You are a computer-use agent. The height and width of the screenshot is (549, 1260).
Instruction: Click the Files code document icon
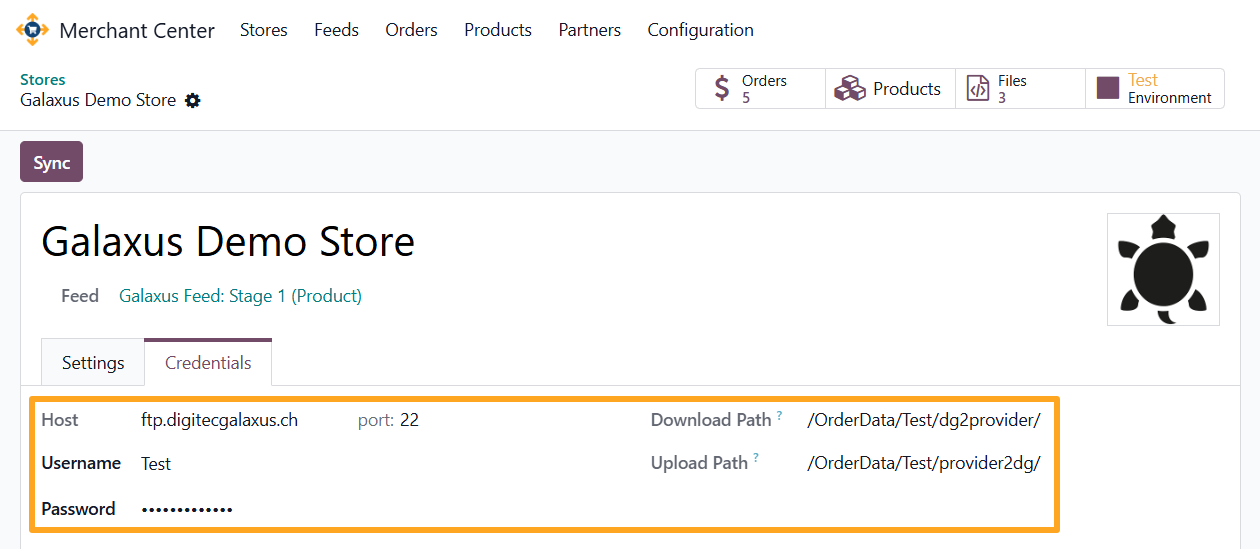coord(977,89)
